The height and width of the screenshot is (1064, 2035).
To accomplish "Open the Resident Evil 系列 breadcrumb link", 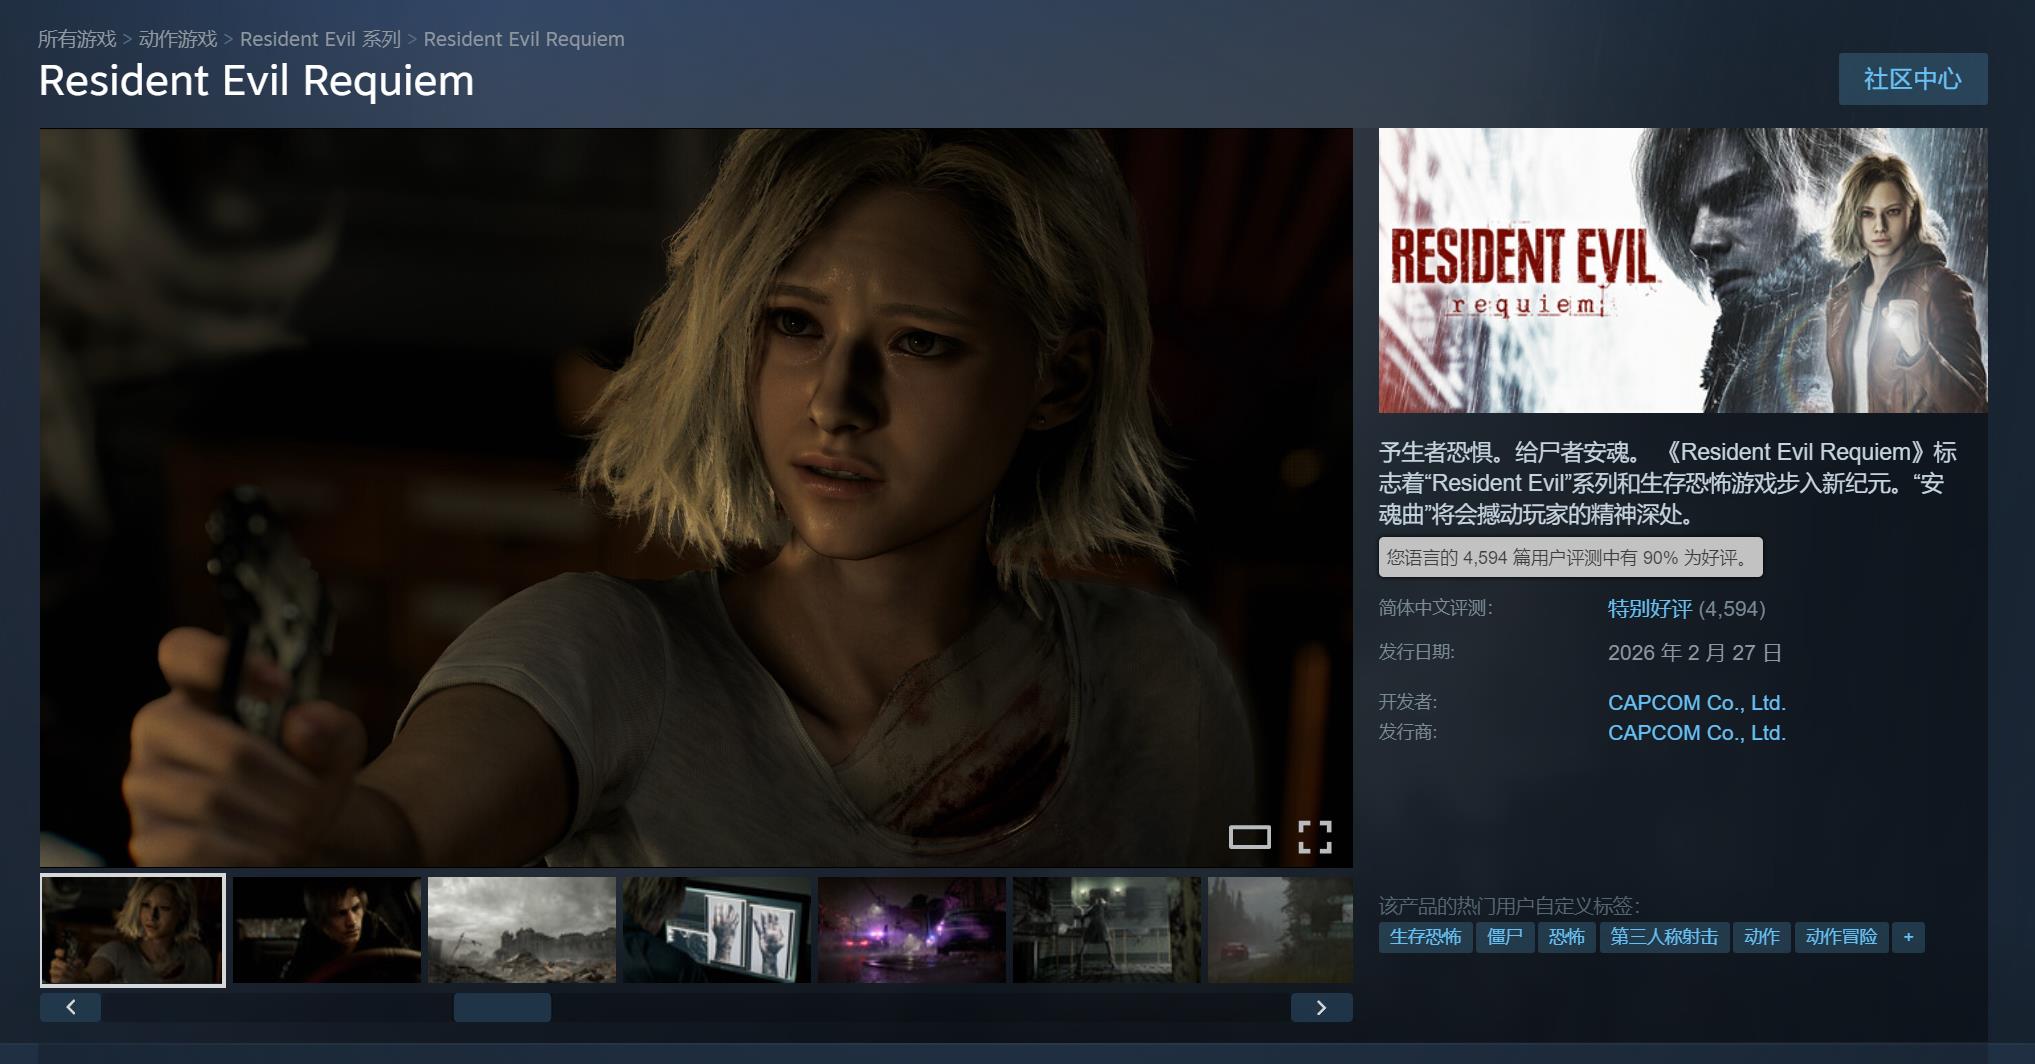I will point(320,39).
